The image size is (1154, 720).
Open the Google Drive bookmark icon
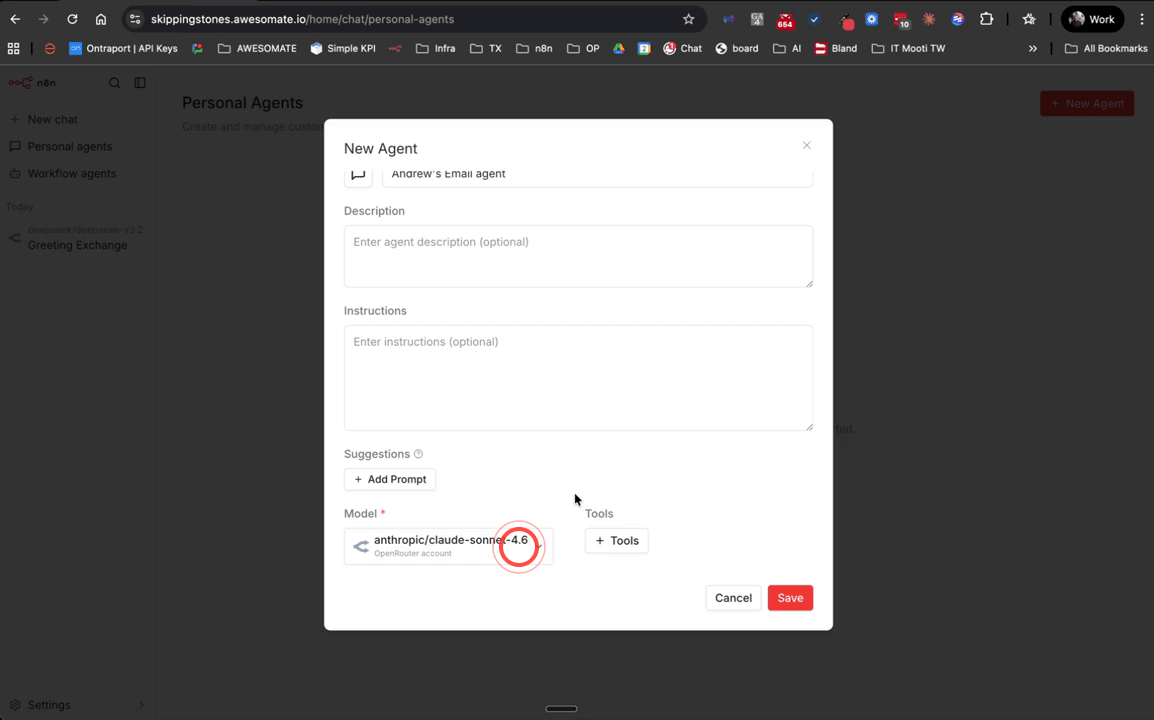(x=618, y=49)
